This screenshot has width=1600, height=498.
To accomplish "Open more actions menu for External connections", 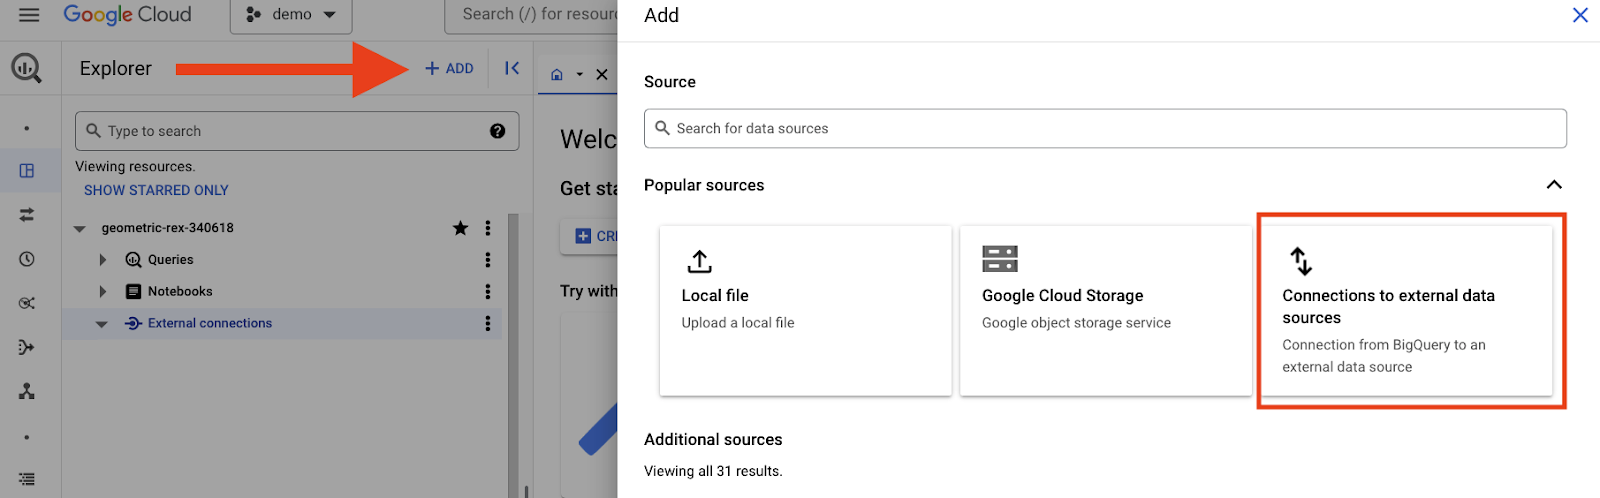I will 488,324.
